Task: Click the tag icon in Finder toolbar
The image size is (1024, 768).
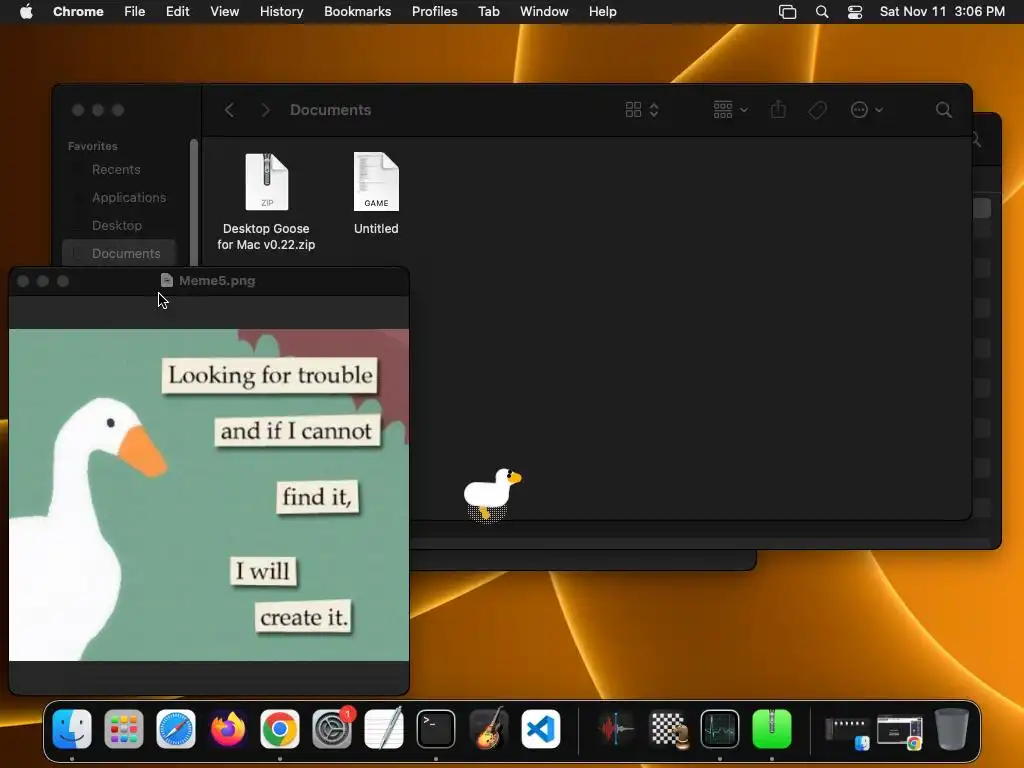Action: tap(817, 110)
